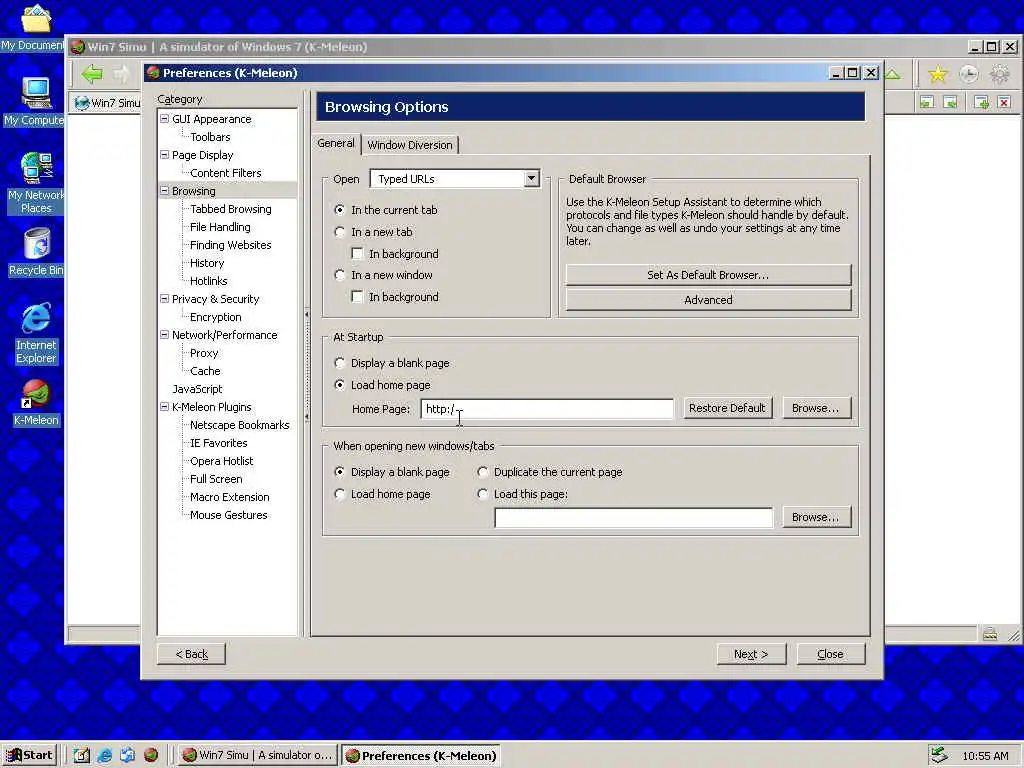The image size is (1024, 768).
Task: Open My Computer desktop icon
Action: tap(34, 101)
